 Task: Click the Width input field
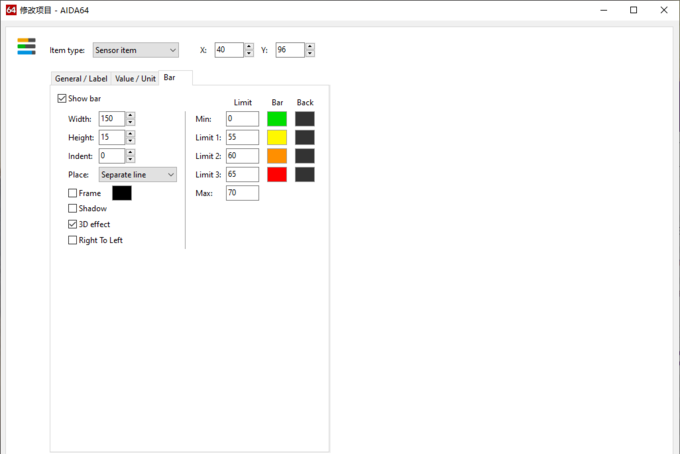tap(111, 119)
